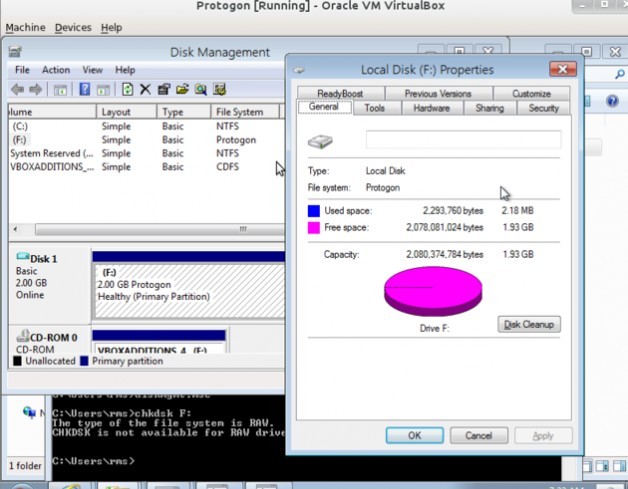Click the scrollbar left arrow in volume list

[16, 229]
